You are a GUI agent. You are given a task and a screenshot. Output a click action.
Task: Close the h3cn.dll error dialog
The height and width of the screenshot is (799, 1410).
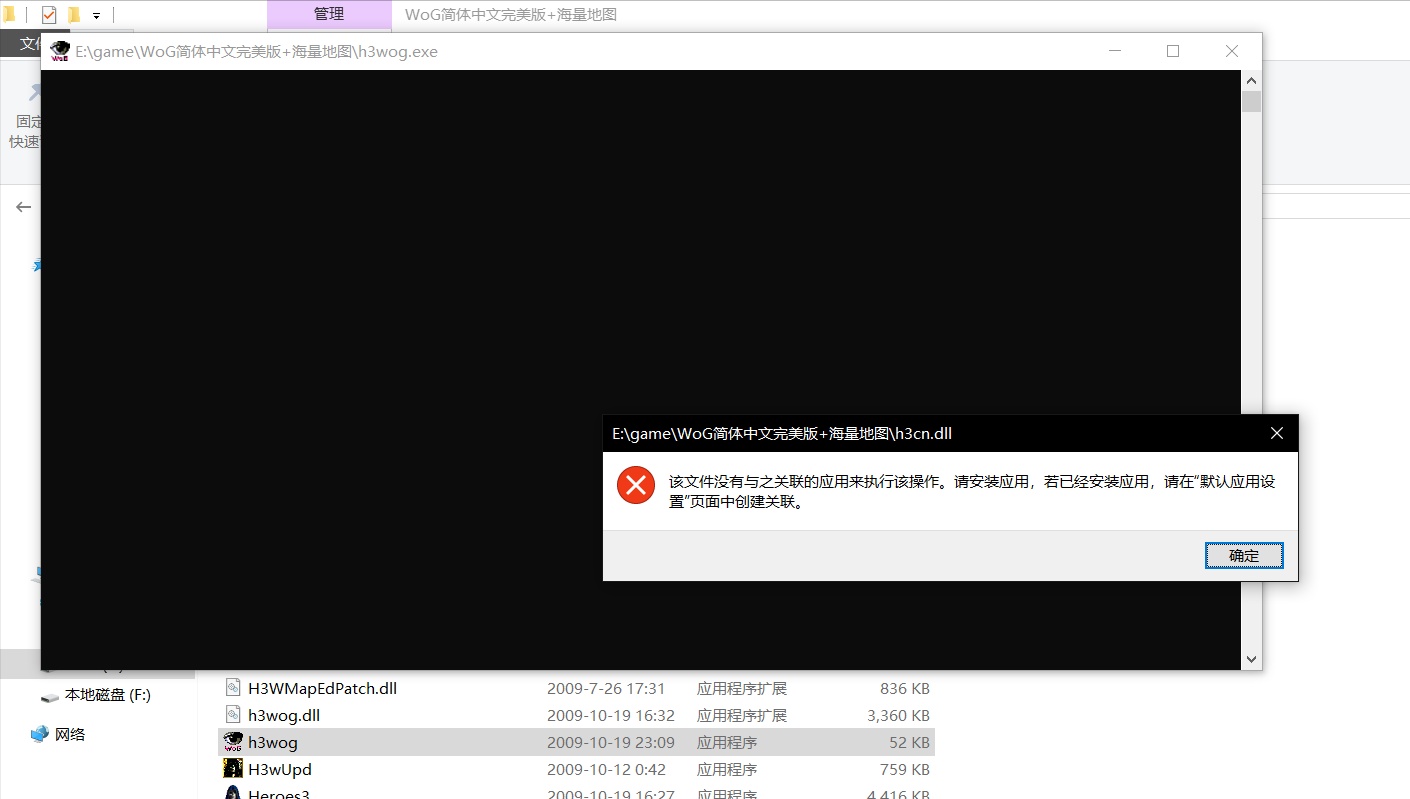pos(1276,433)
